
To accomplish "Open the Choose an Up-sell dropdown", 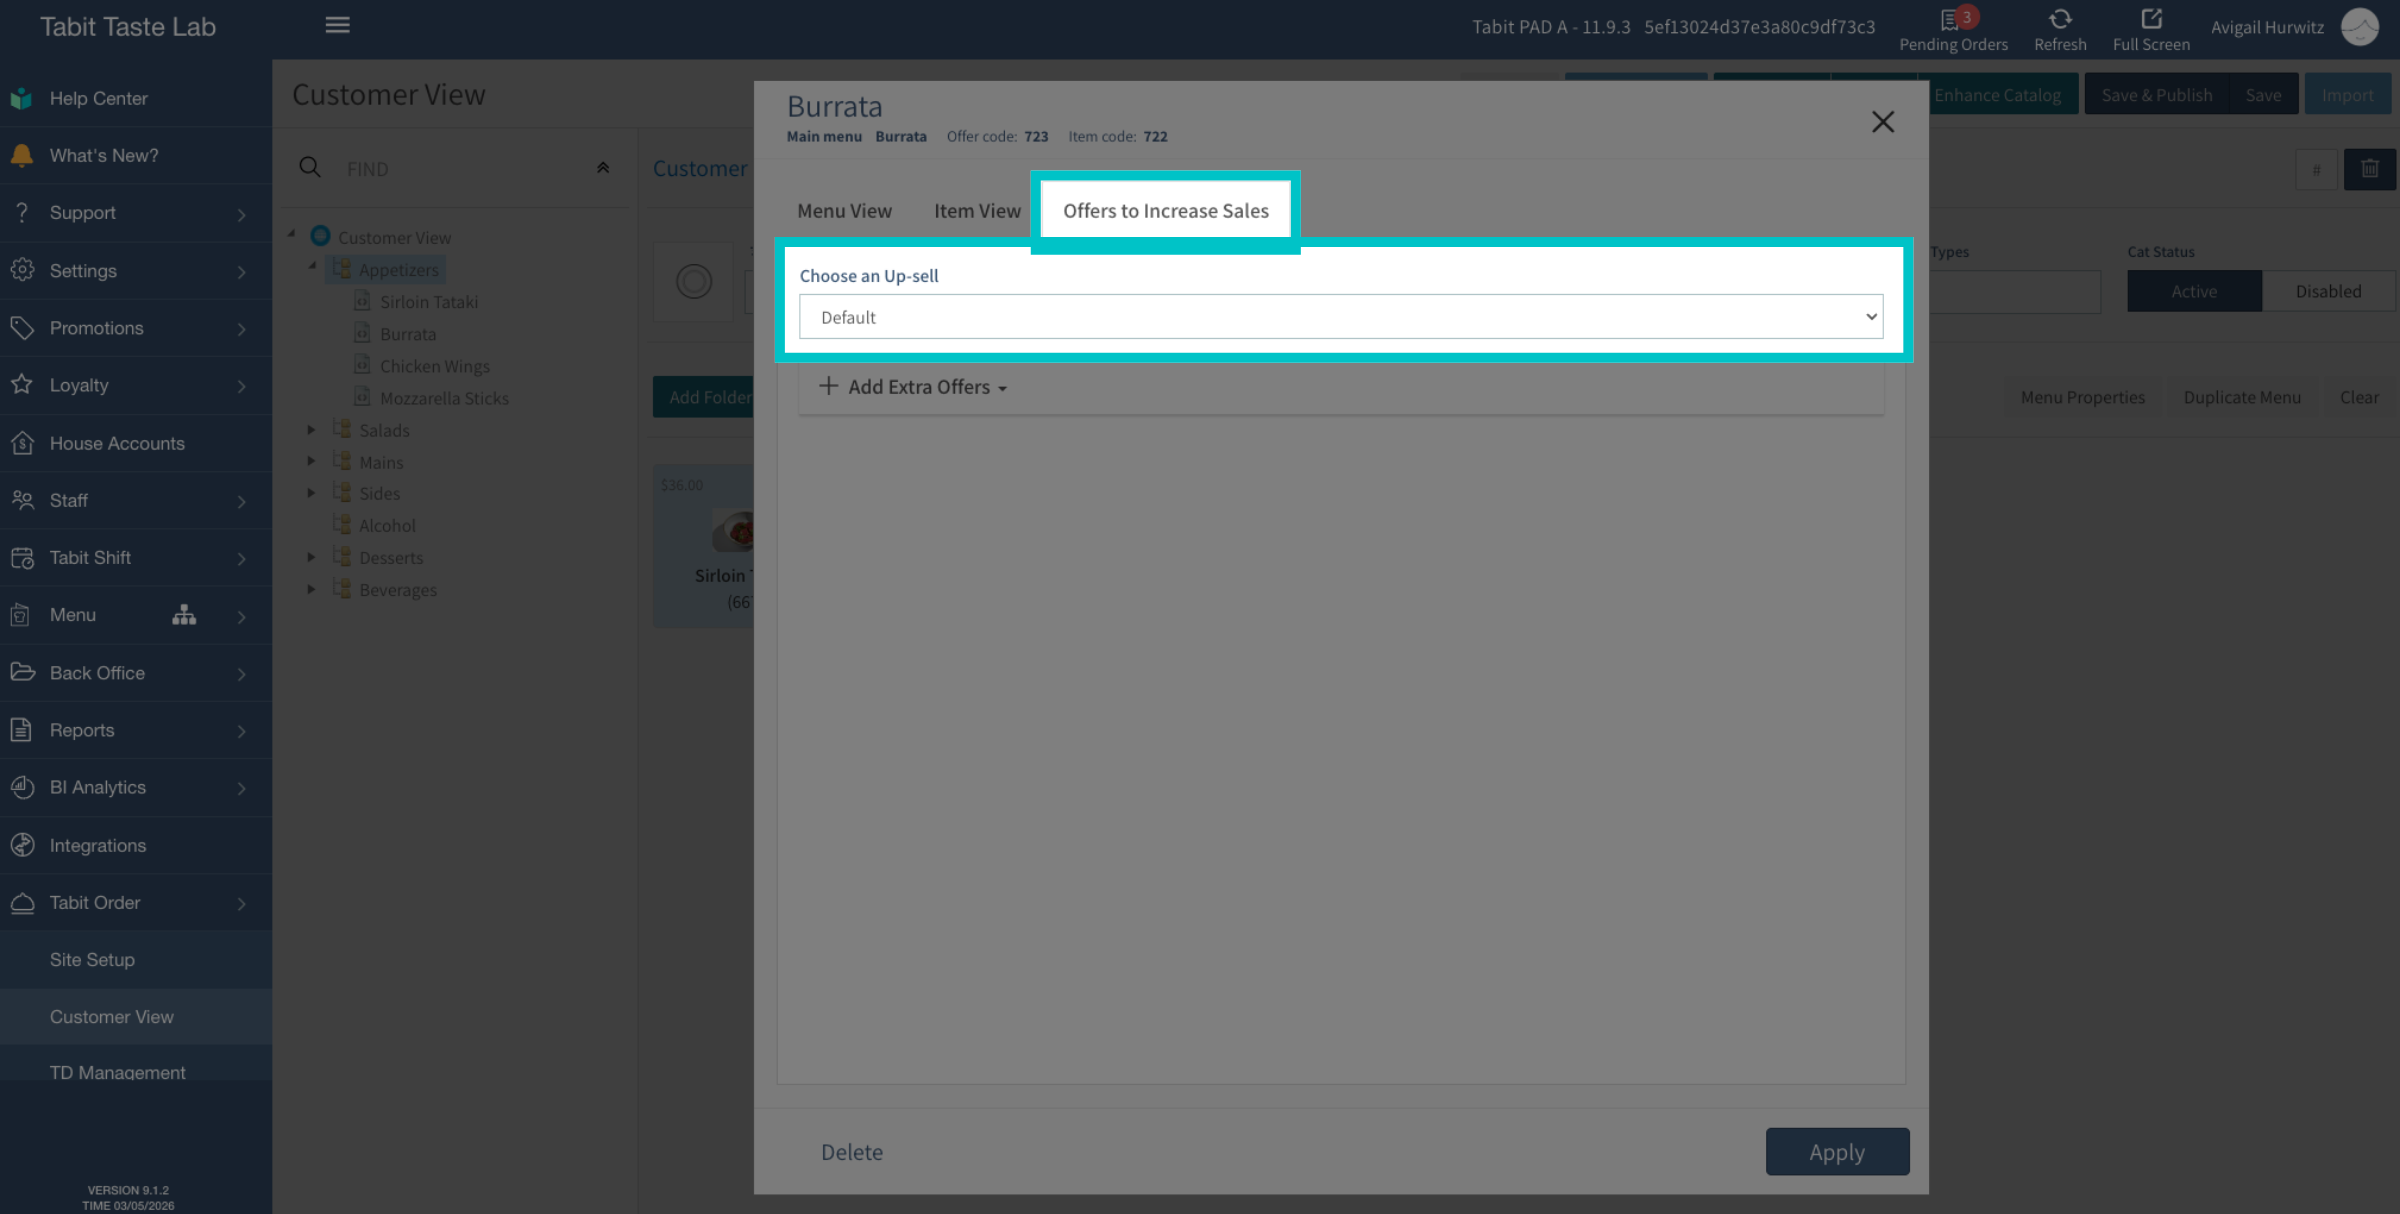I will coord(1340,317).
